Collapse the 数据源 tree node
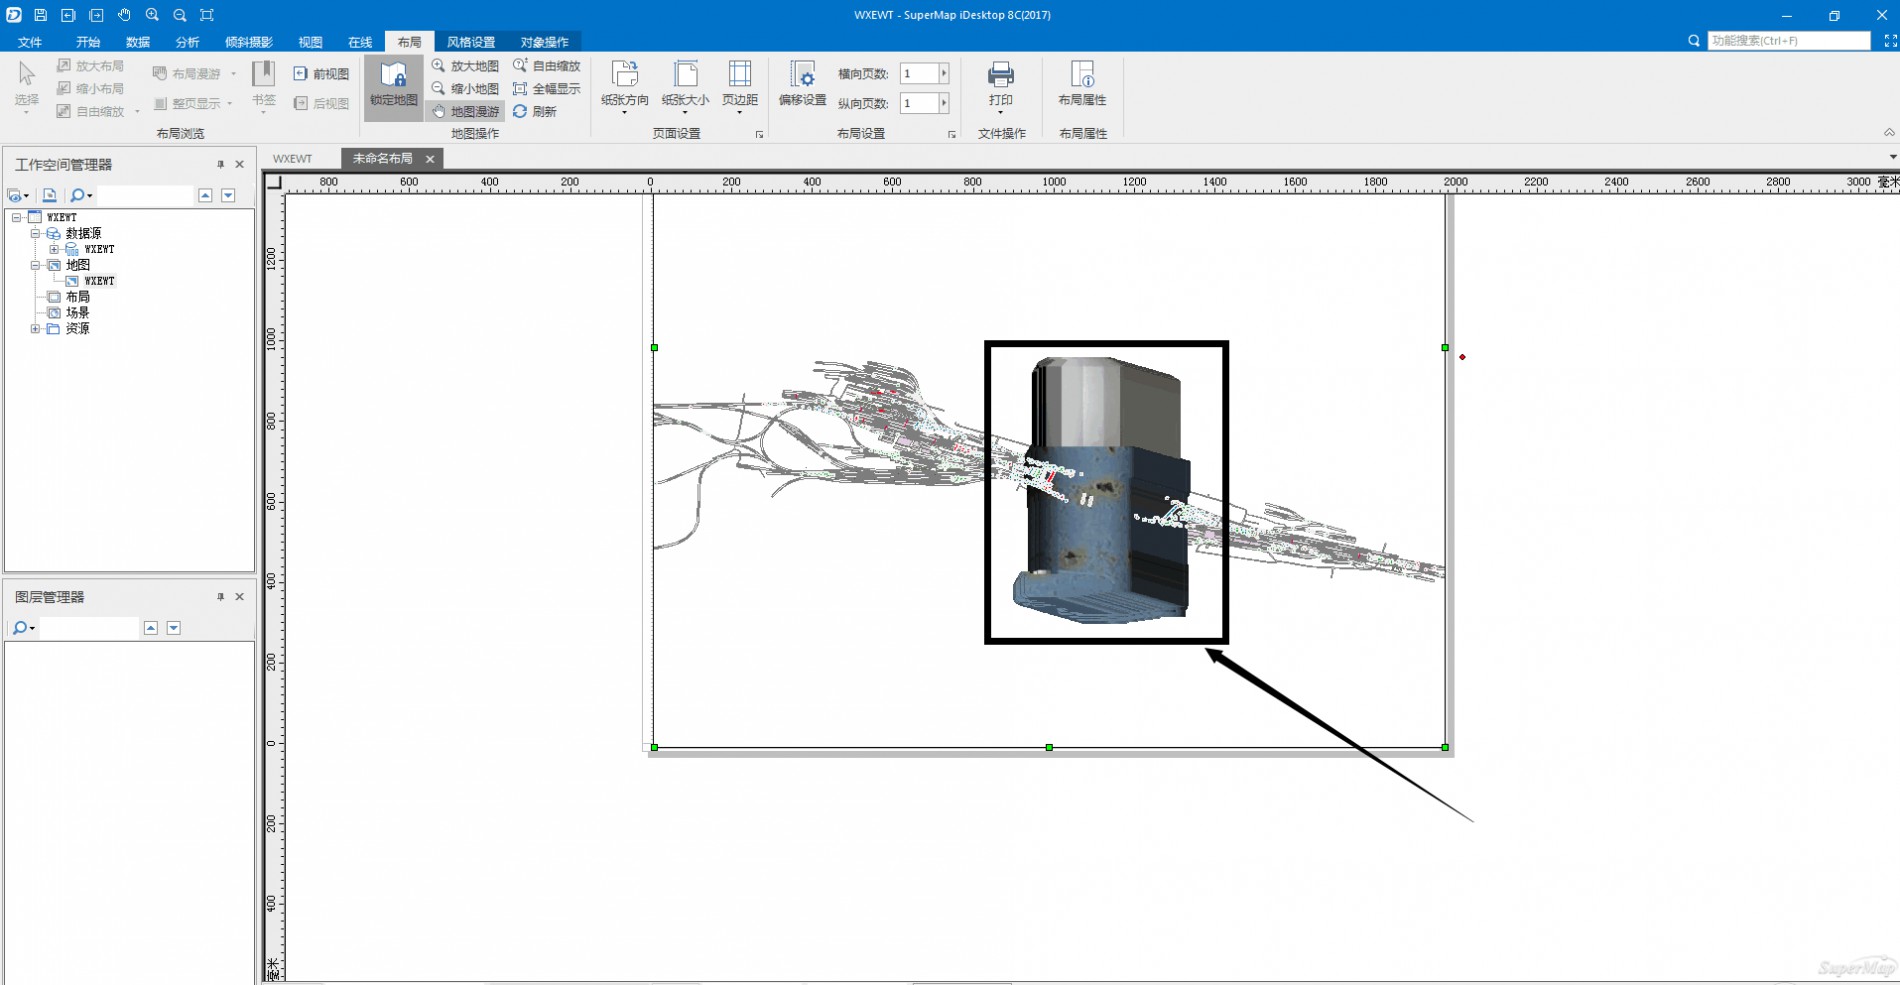1900x985 pixels. point(35,233)
